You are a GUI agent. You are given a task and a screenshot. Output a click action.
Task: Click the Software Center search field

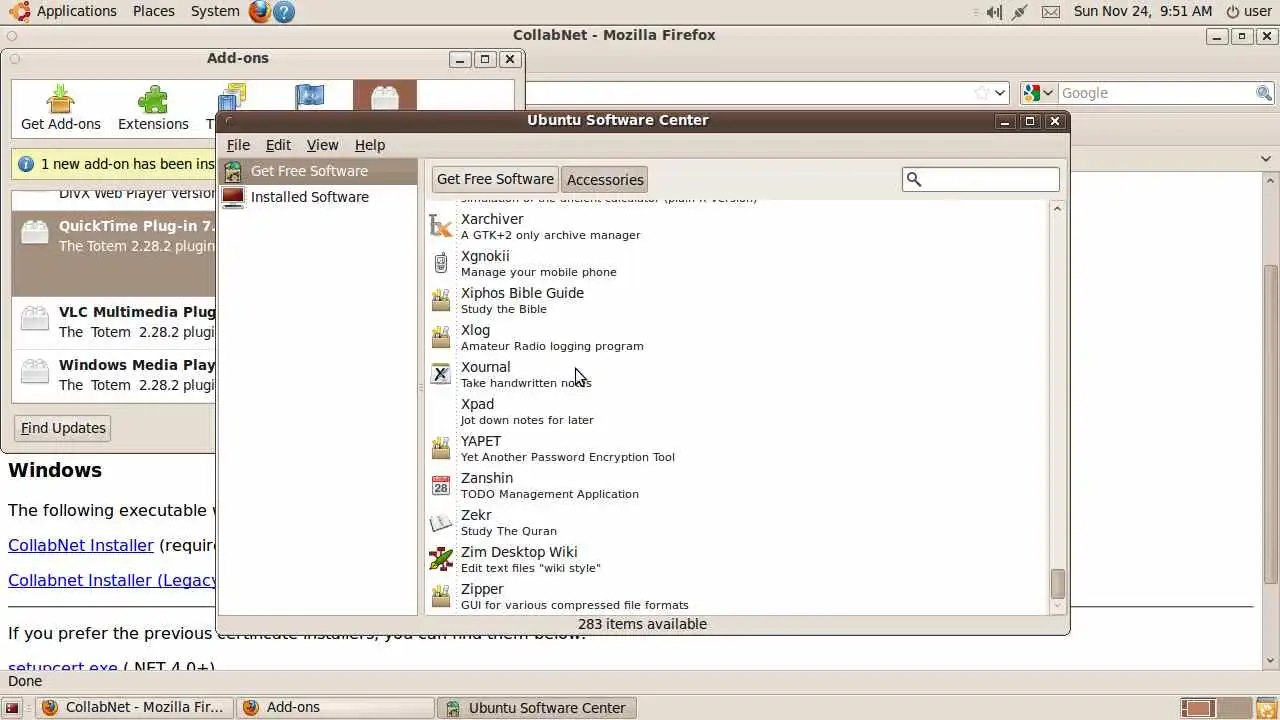click(980, 179)
